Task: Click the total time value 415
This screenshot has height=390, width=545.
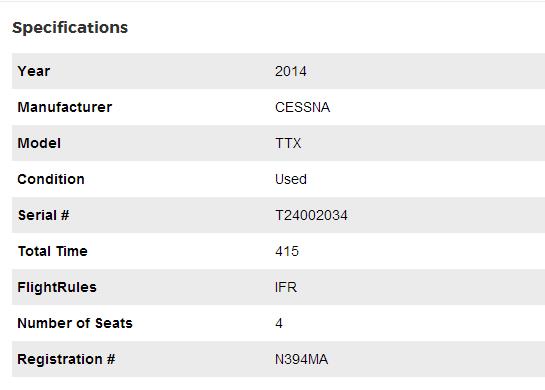Action: pyautogui.click(x=287, y=251)
